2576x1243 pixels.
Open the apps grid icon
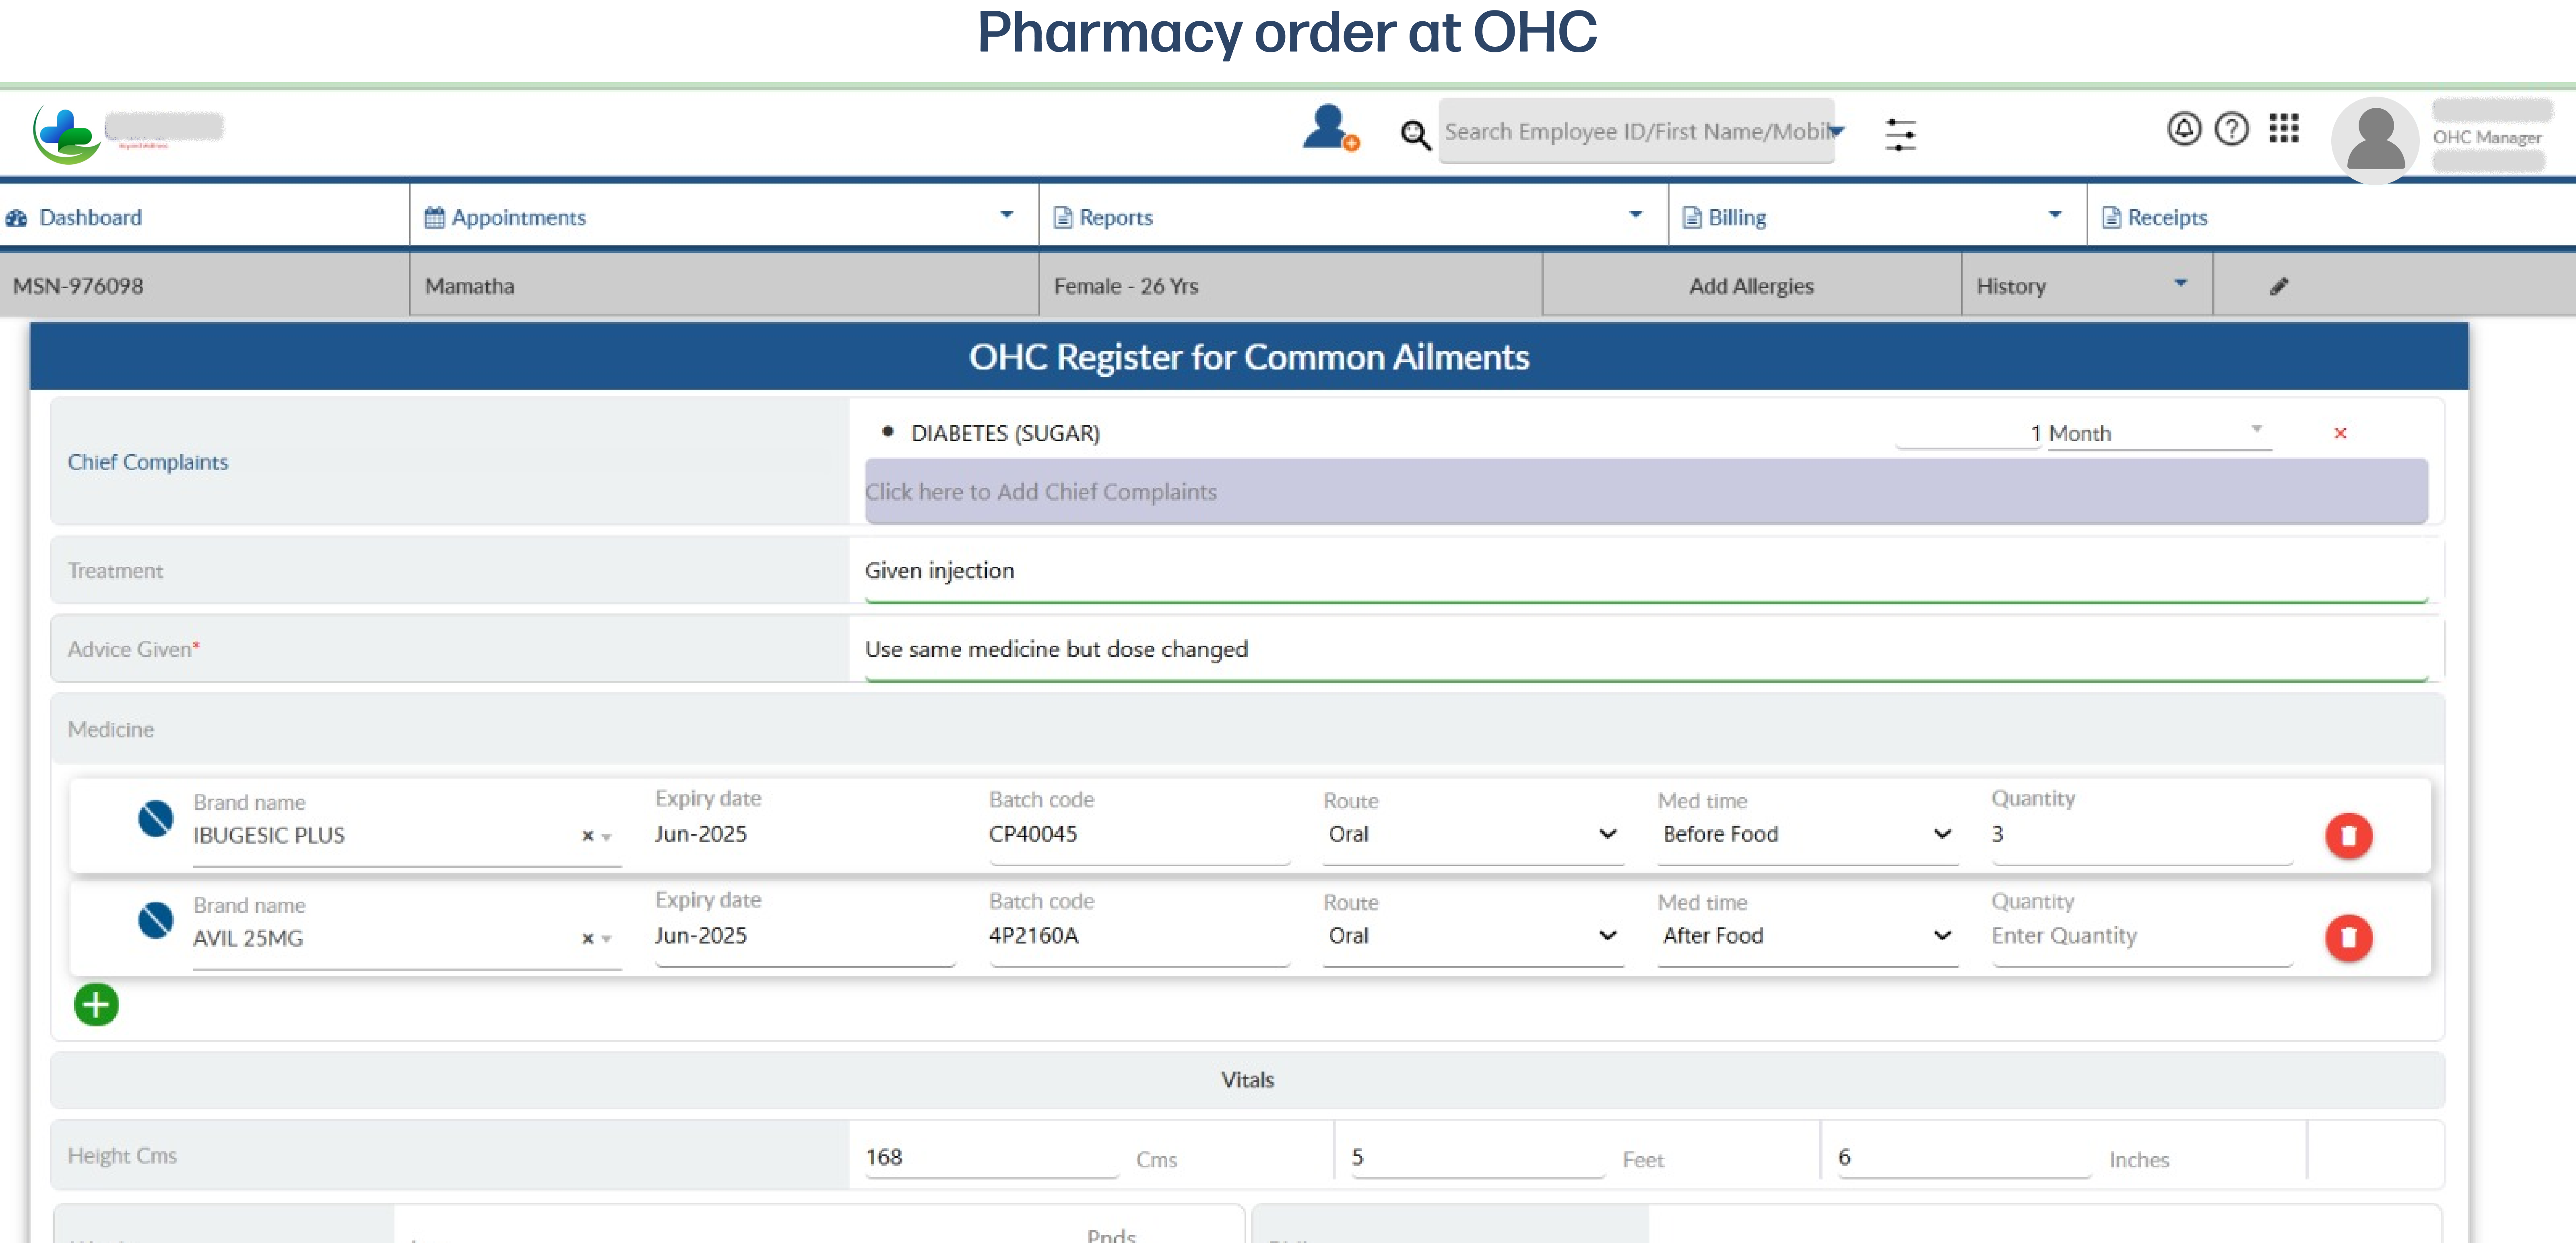tap(2284, 128)
